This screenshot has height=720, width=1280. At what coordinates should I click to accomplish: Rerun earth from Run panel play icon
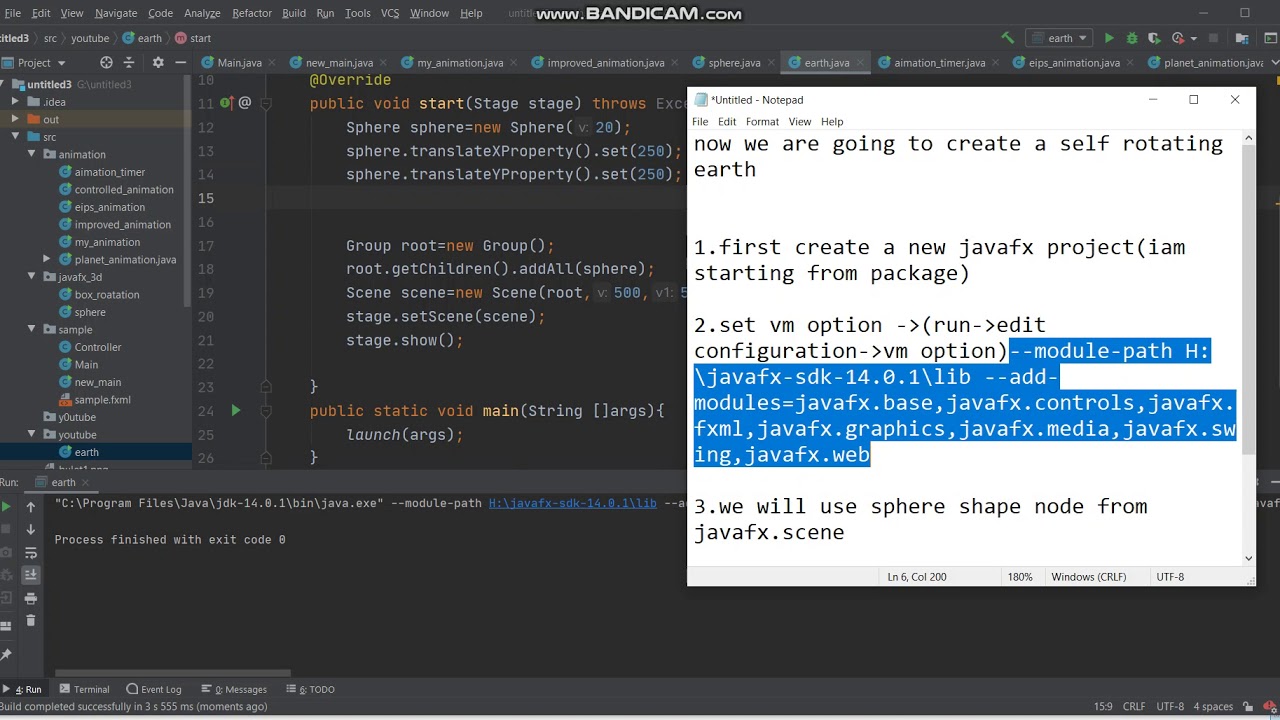tap(7, 507)
